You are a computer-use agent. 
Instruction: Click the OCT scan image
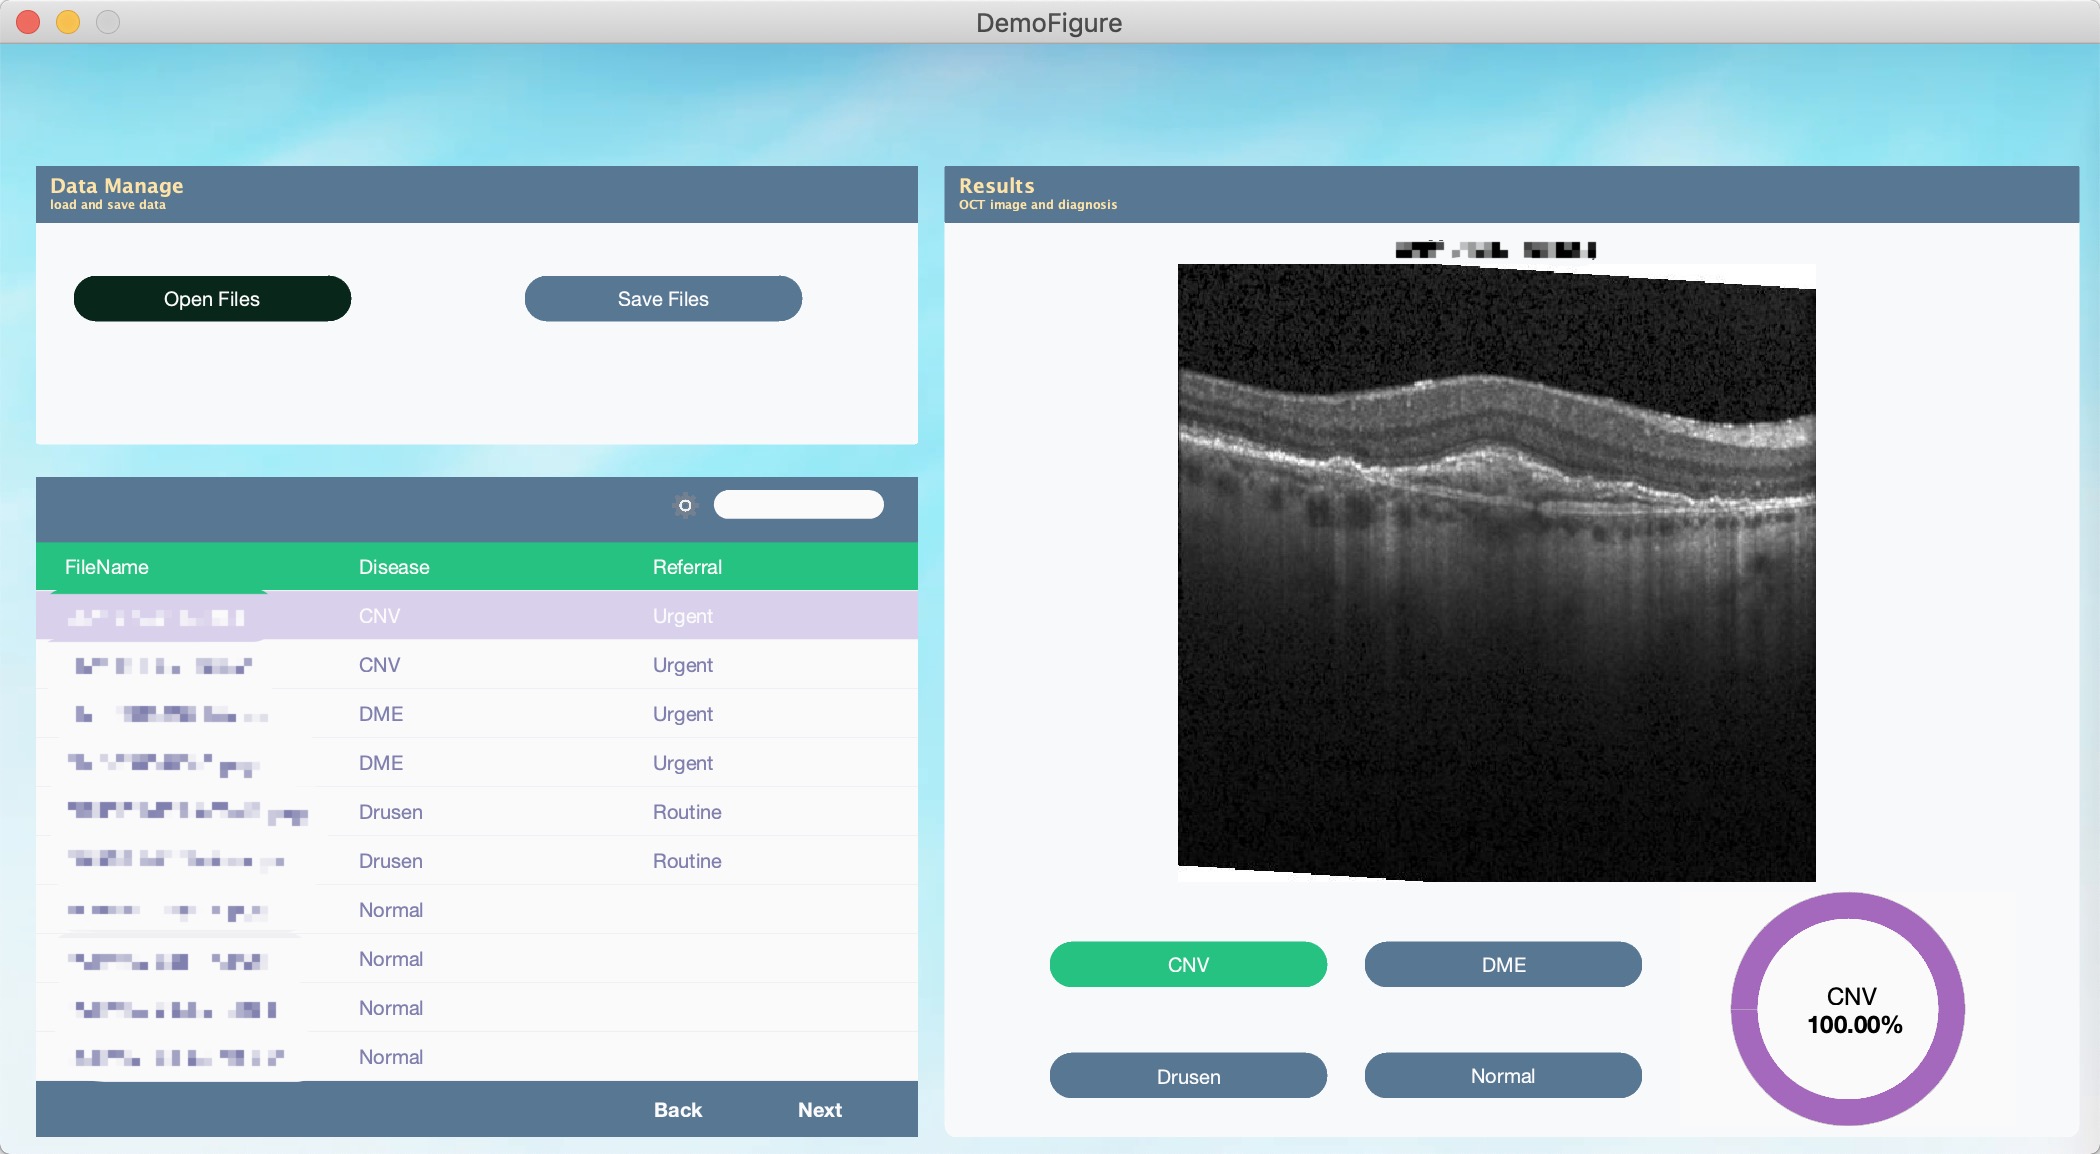tap(1496, 573)
